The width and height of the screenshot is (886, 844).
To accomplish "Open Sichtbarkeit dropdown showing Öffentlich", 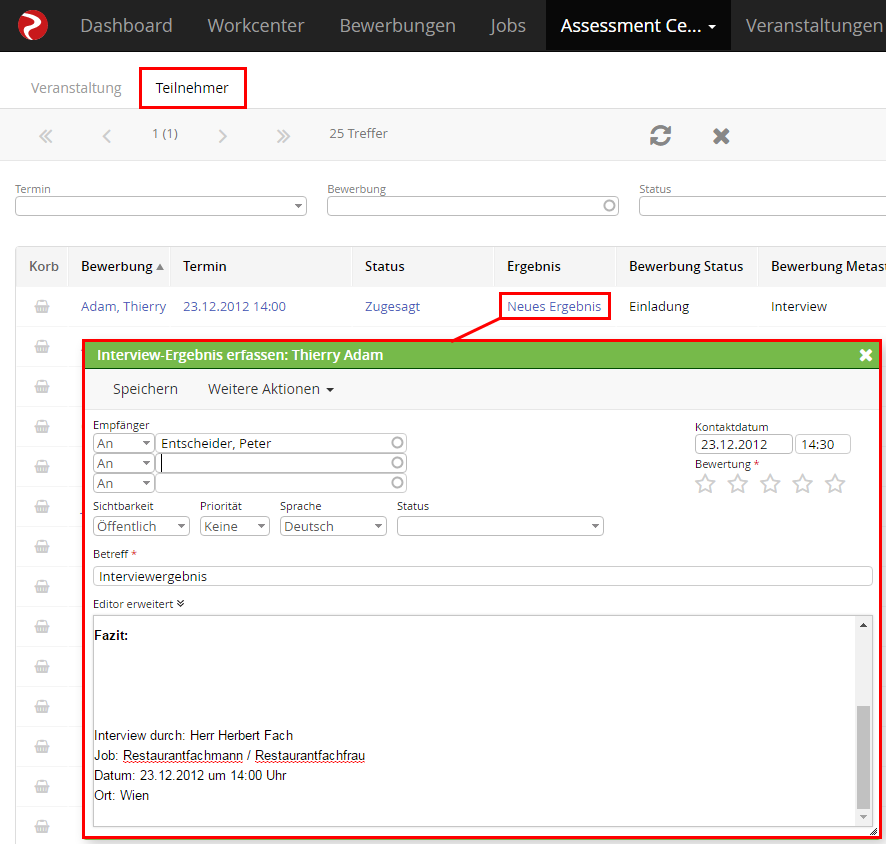I will tap(141, 526).
